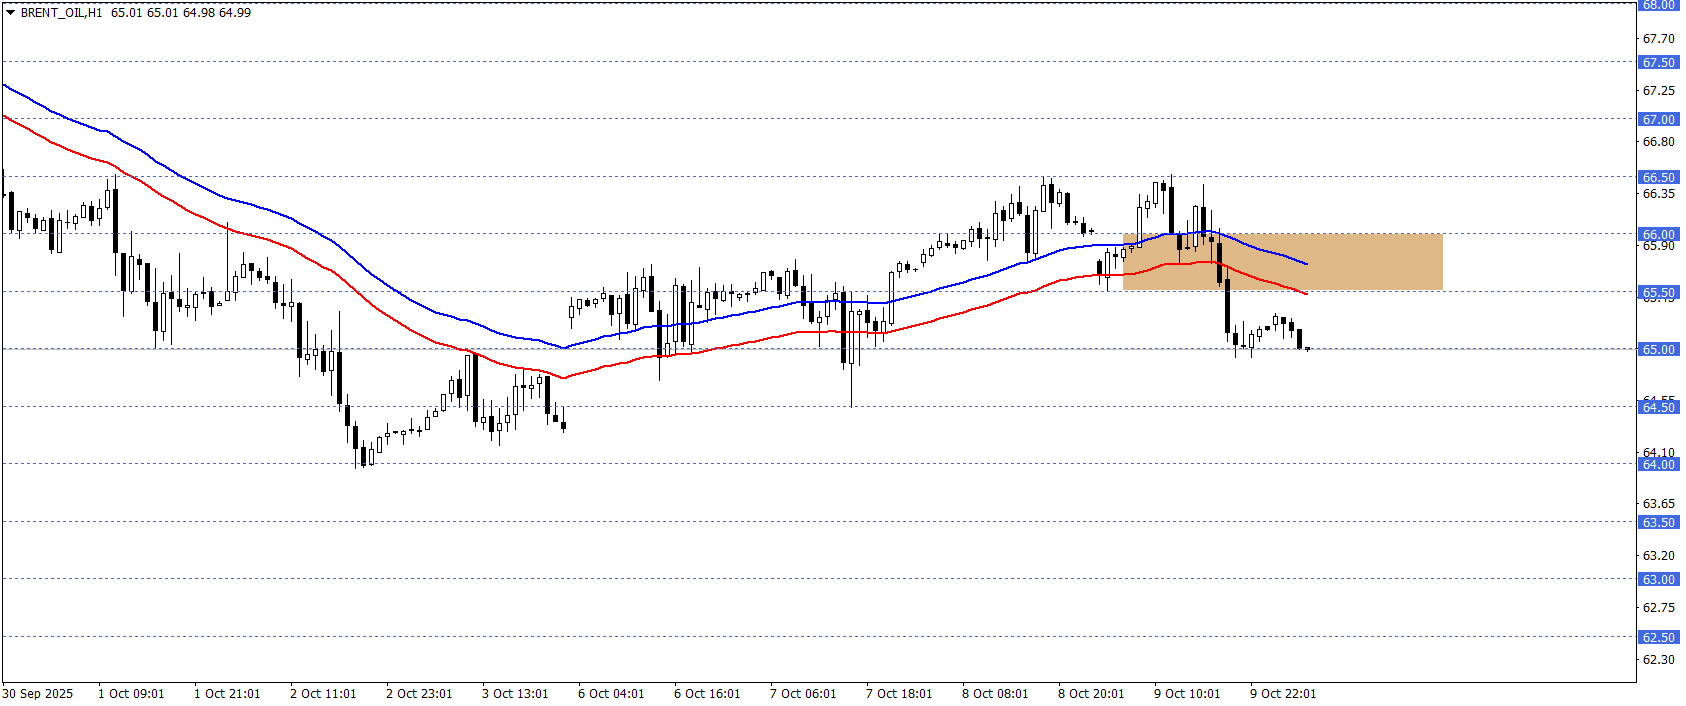
Task: Click the 67.00 horizontal line price tag
Action: [x=1658, y=119]
